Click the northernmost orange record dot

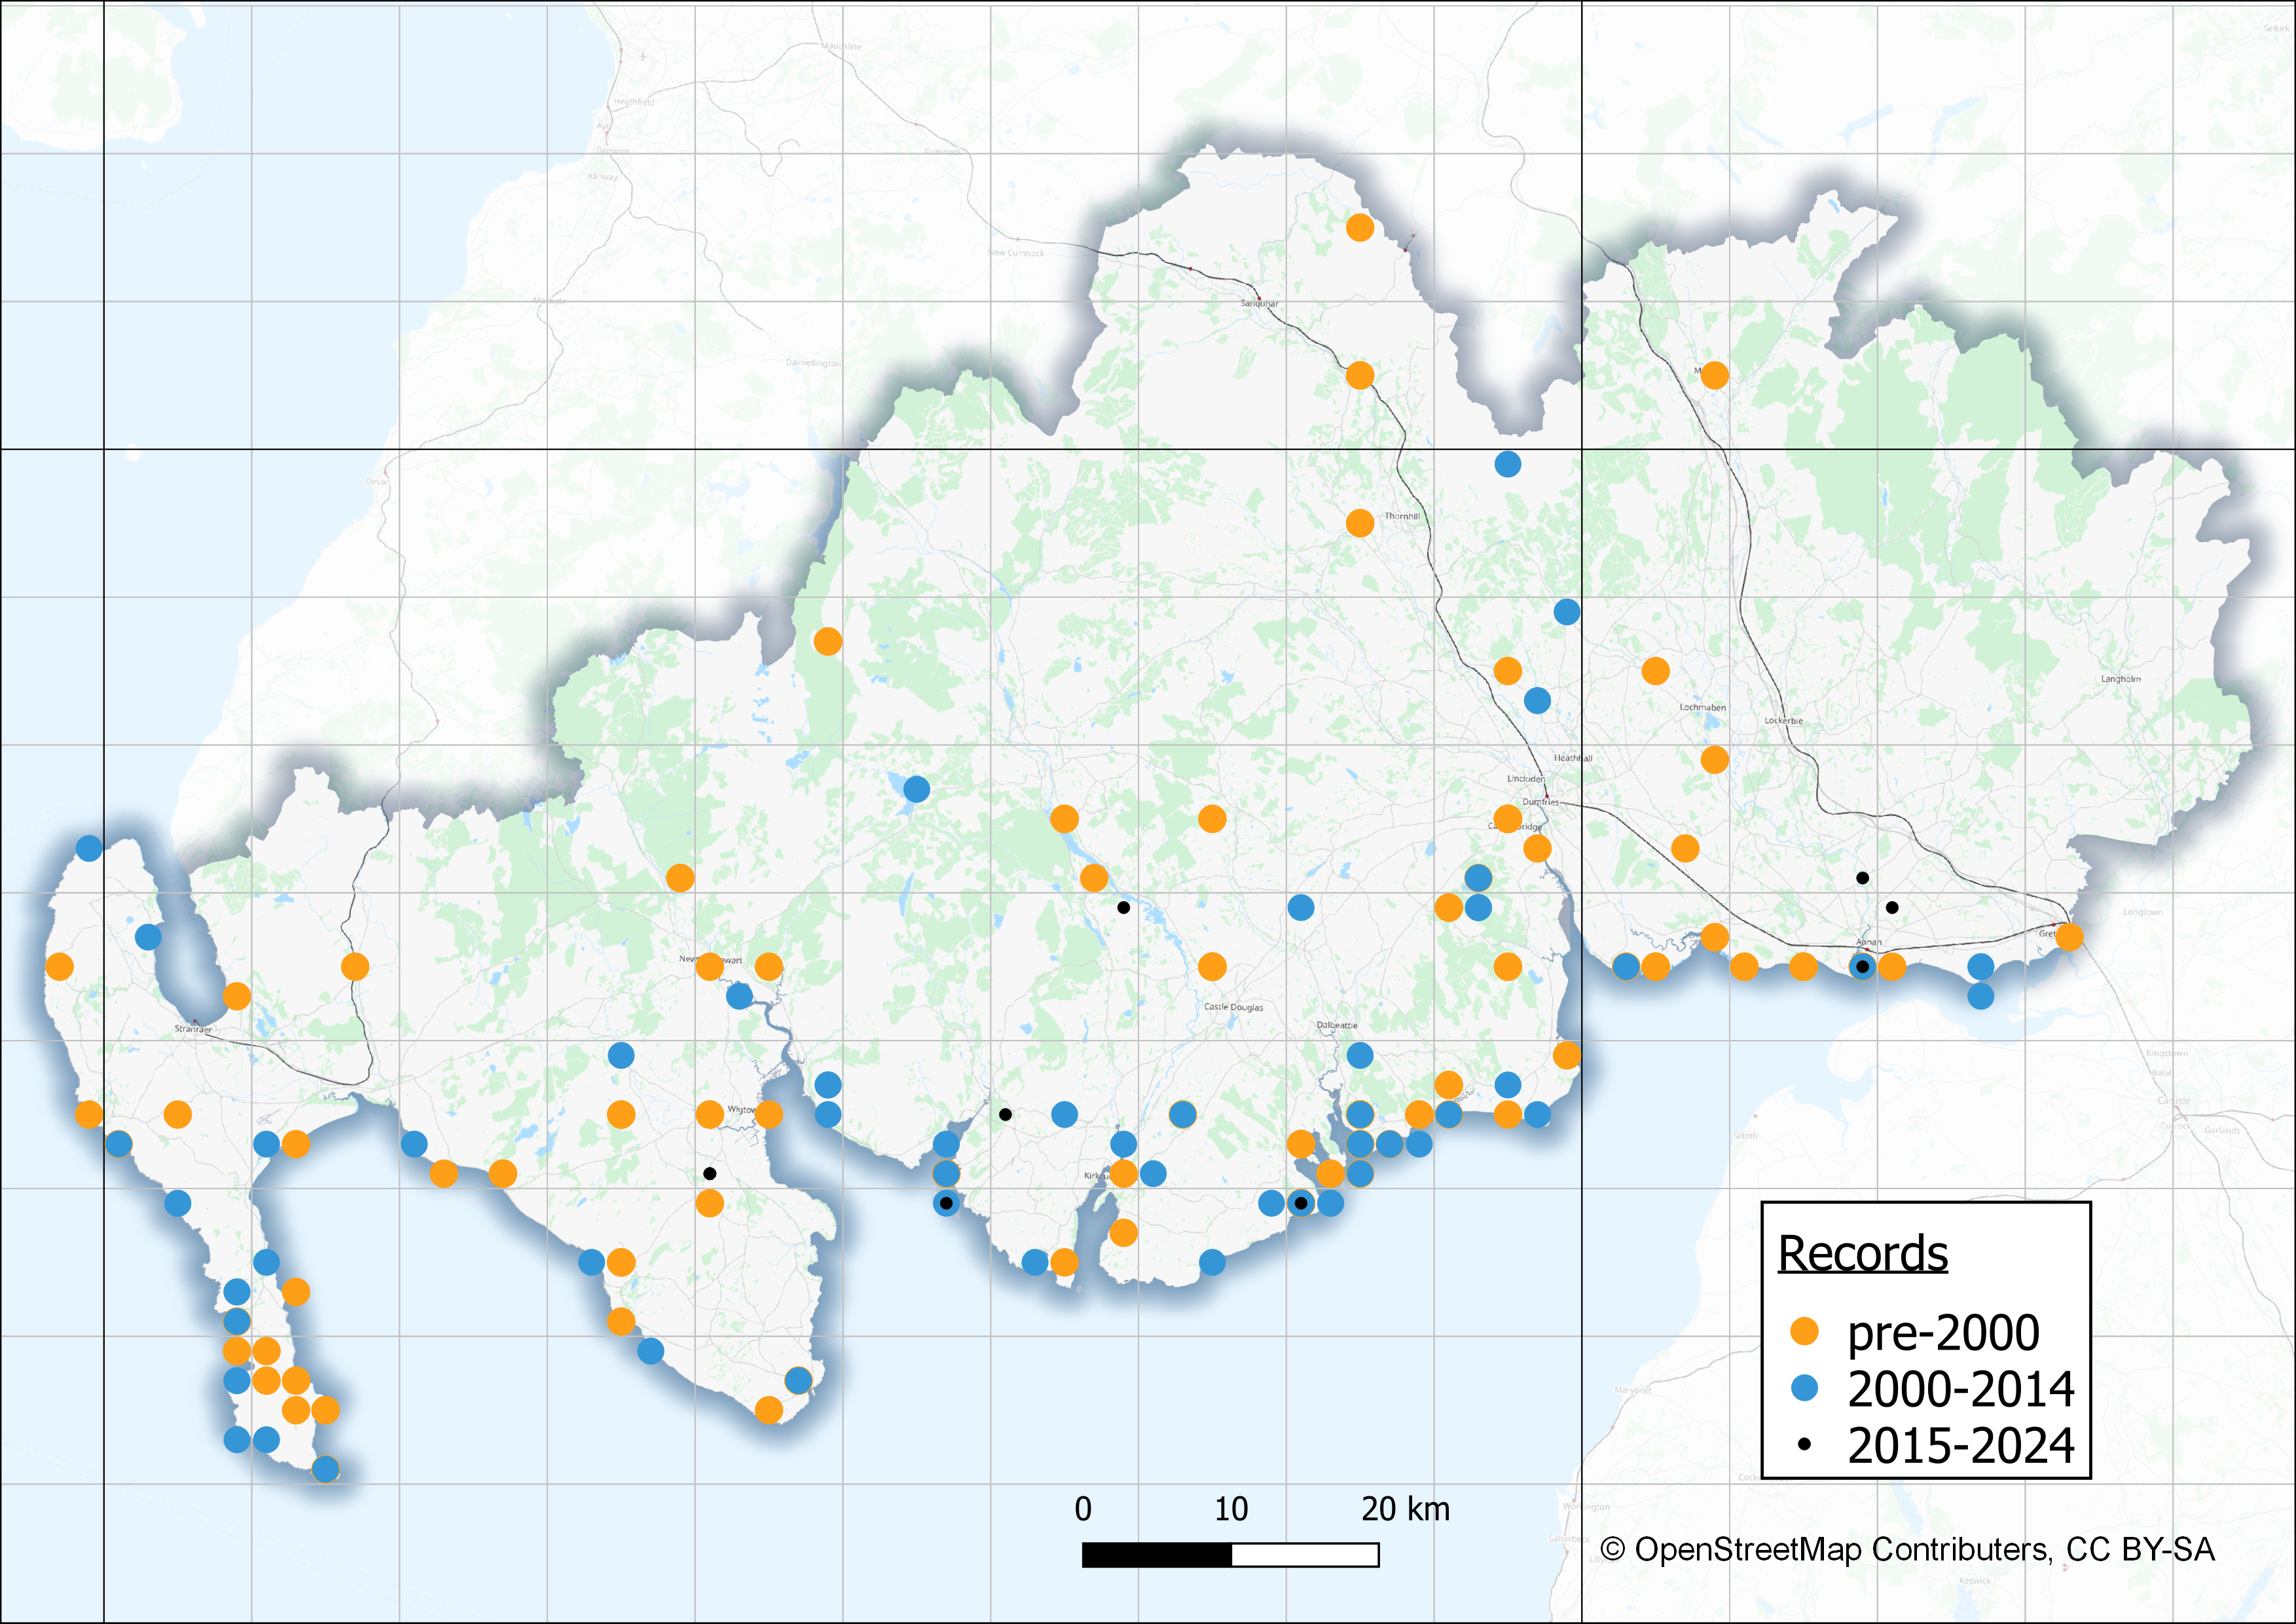point(1359,228)
